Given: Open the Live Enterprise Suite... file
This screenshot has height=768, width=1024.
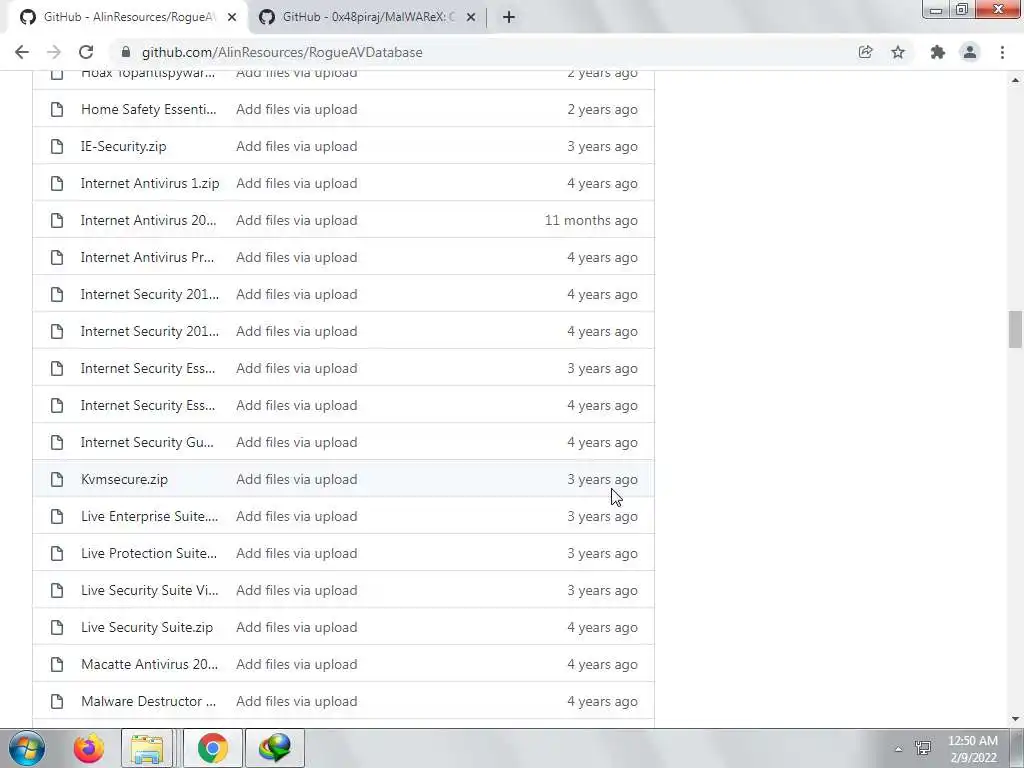Looking at the screenshot, I should [x=150, y=517].
